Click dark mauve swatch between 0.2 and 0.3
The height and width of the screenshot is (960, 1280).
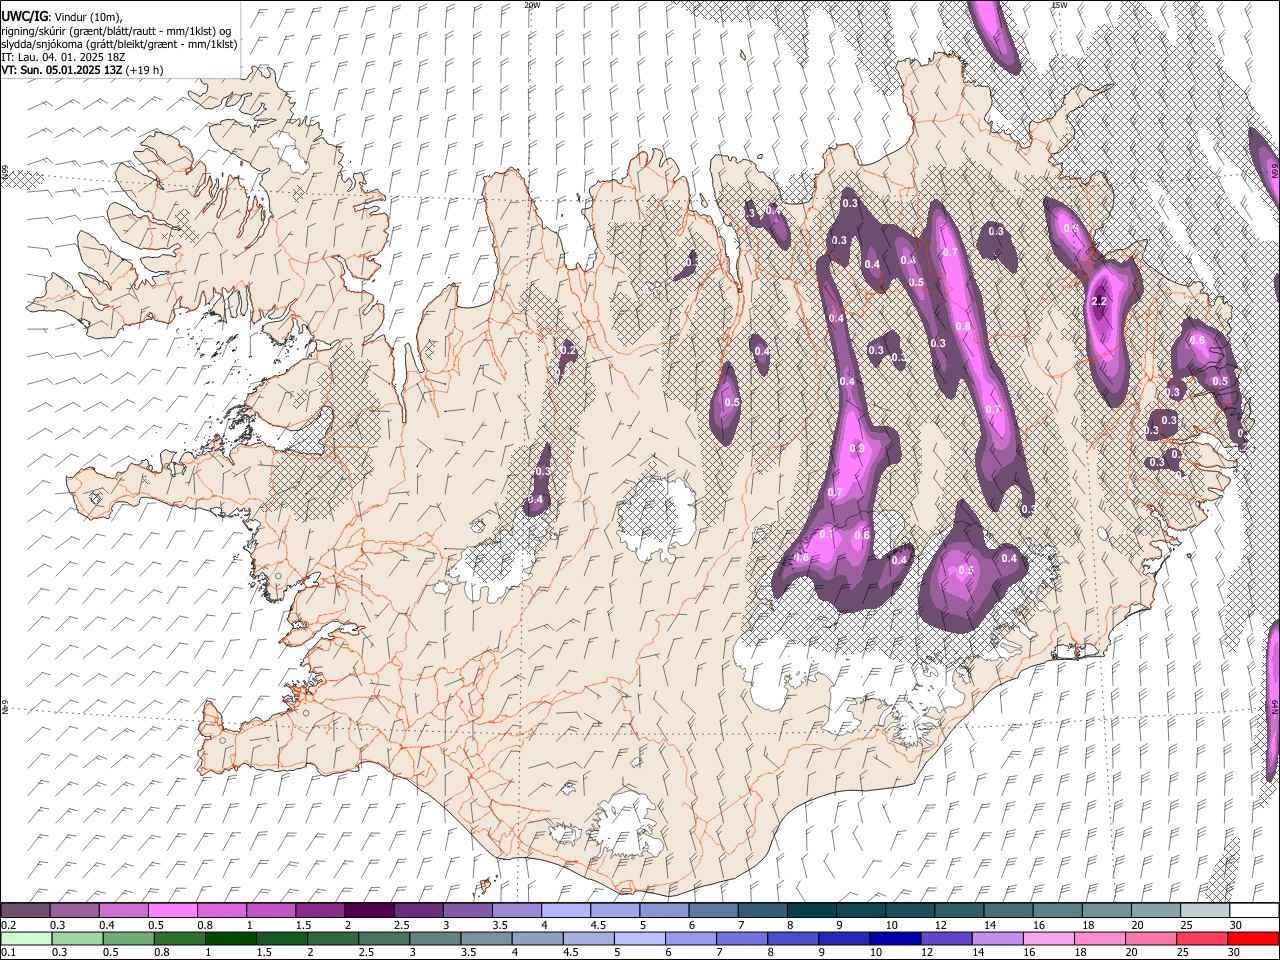[25, 910]
